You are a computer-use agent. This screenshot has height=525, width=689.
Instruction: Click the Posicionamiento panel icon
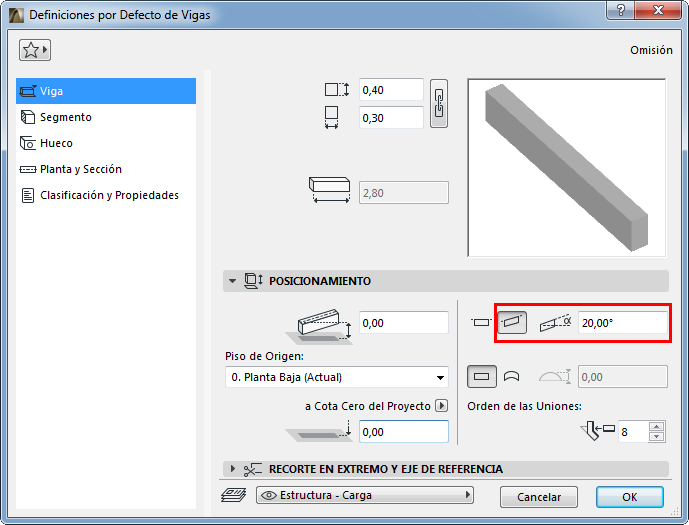[x=254, y=281]
